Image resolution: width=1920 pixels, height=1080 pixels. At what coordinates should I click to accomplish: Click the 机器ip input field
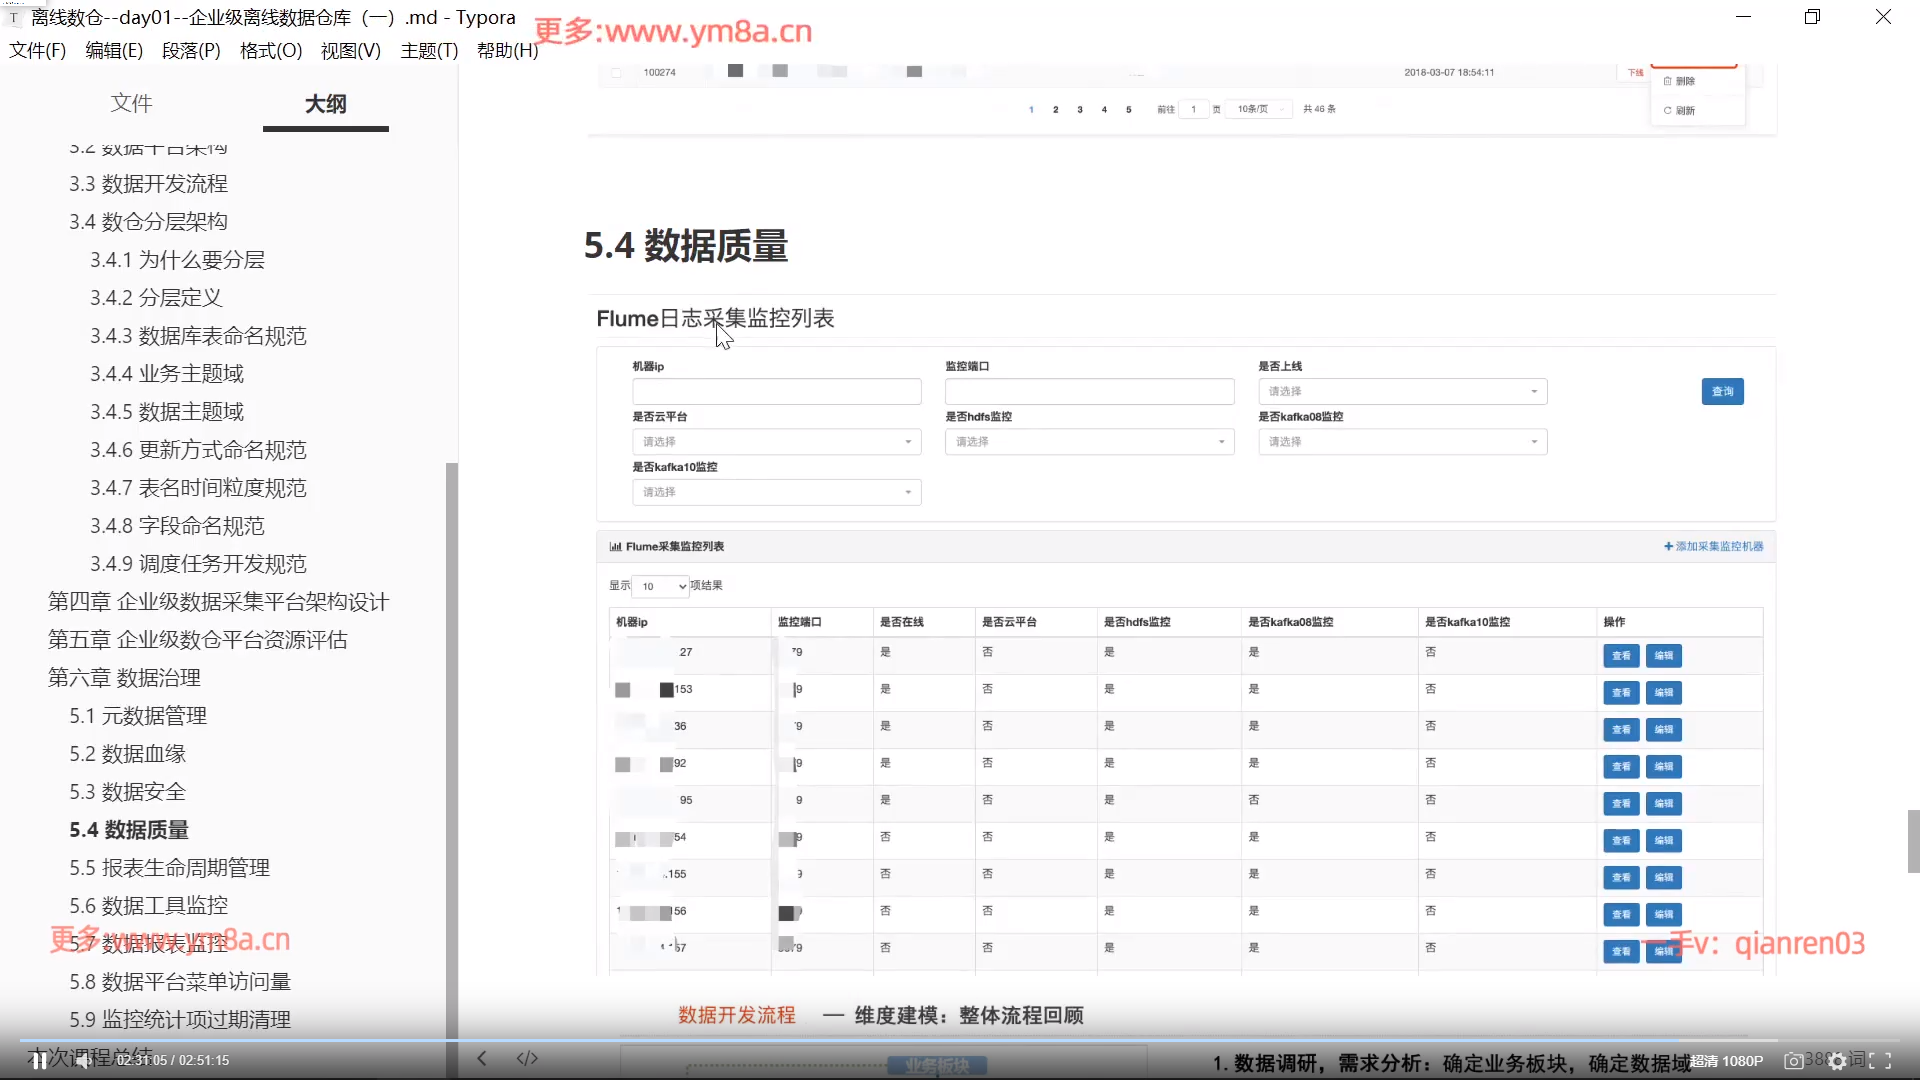click(776, 391)
